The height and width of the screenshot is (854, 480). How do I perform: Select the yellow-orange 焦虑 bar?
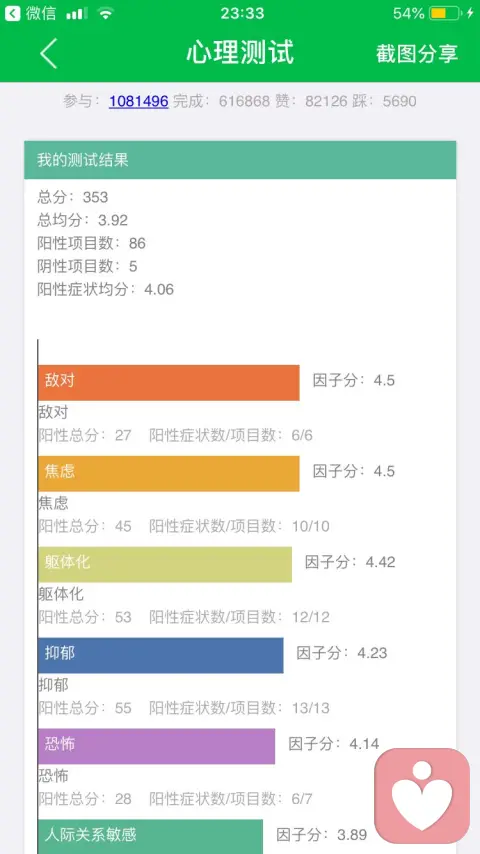click(169, 474)
